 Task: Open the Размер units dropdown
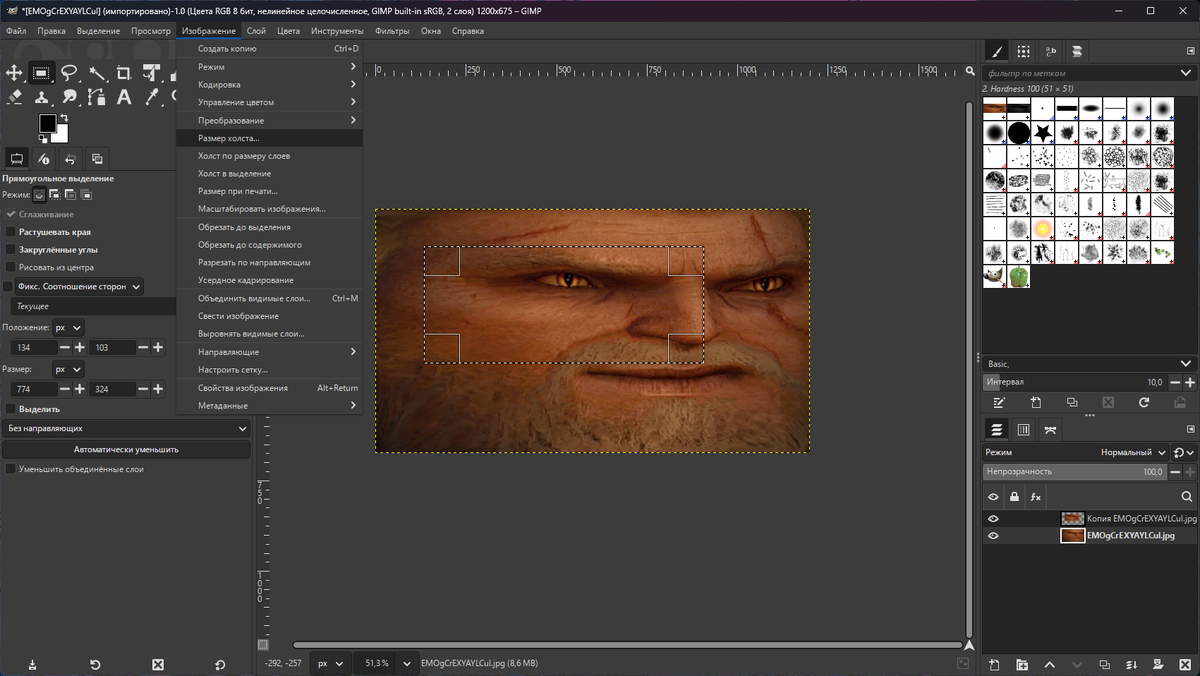pyautogui.click(x=68, y=369)
